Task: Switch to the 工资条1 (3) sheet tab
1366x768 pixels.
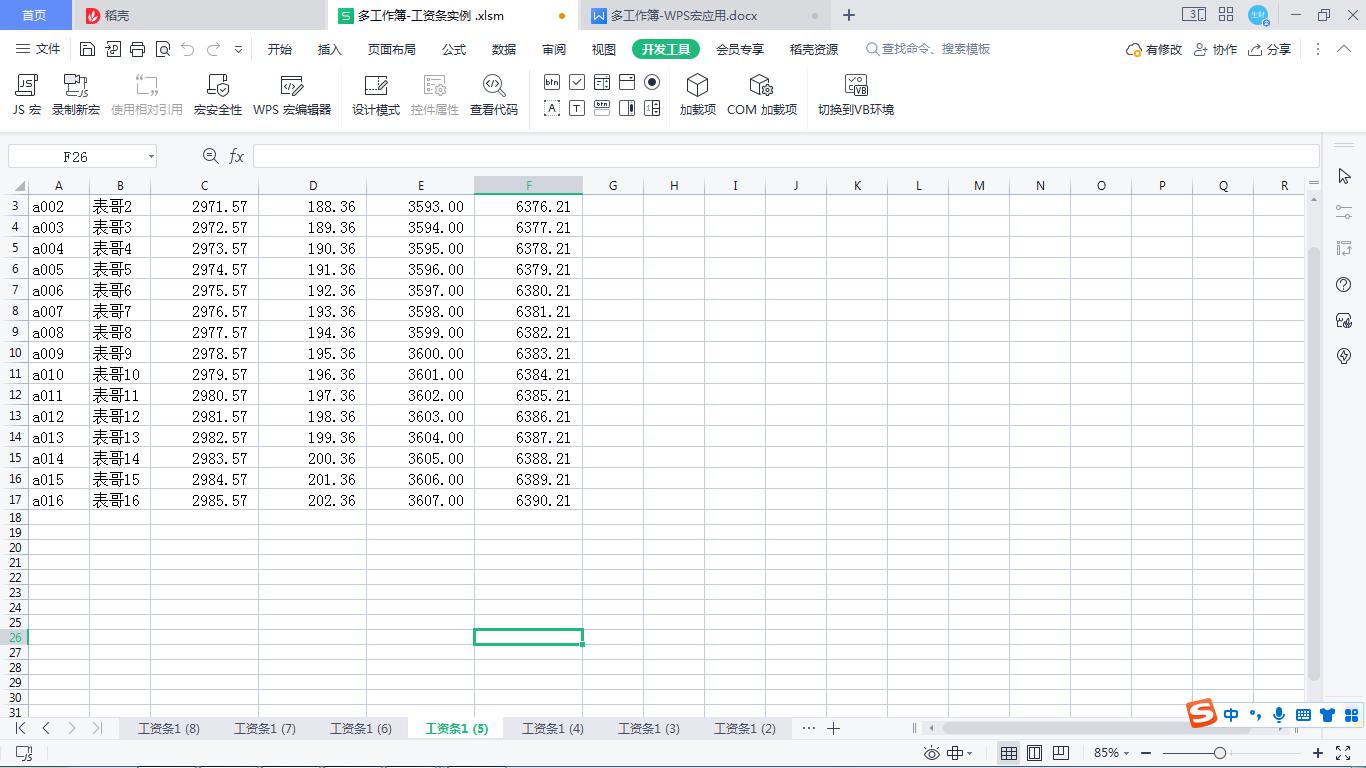Action: tap(648, 728)
